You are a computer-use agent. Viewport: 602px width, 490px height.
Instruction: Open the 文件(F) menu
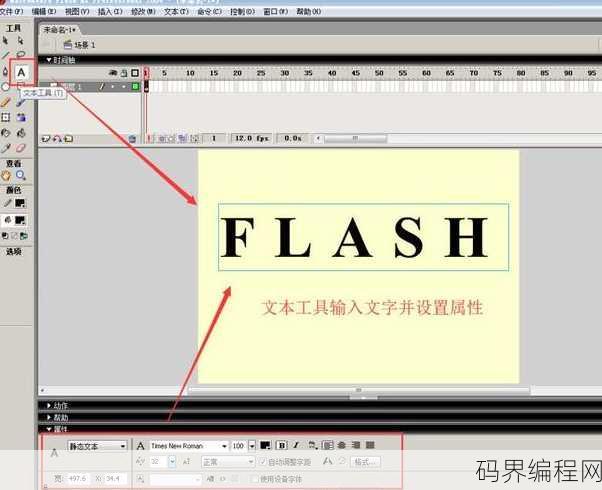(x=11, y=12)
